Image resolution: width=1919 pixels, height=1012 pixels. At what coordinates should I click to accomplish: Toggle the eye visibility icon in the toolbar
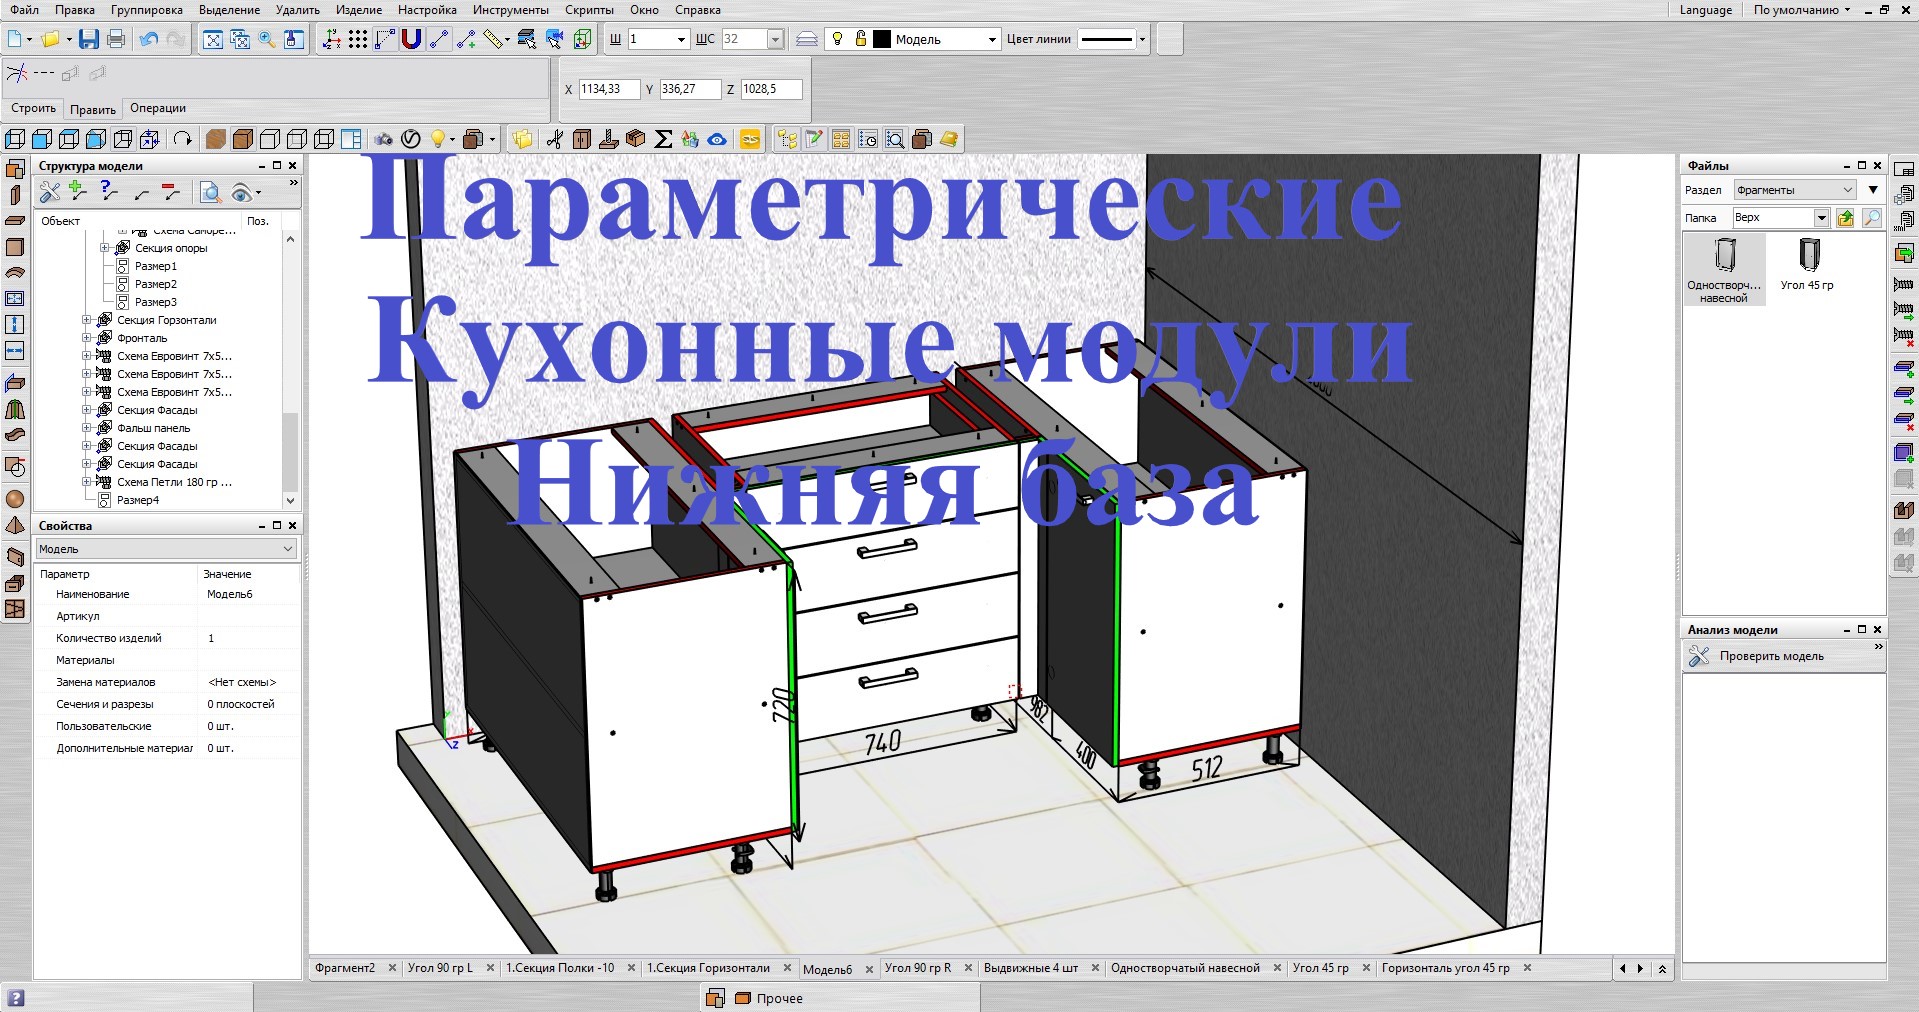click(x=715, y=139)
